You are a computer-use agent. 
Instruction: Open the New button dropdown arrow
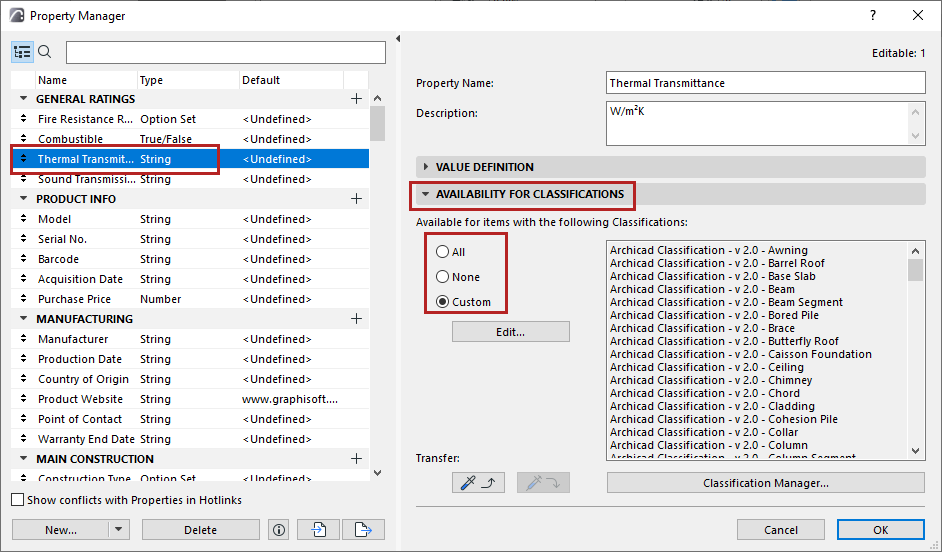[x=118, y=530]
